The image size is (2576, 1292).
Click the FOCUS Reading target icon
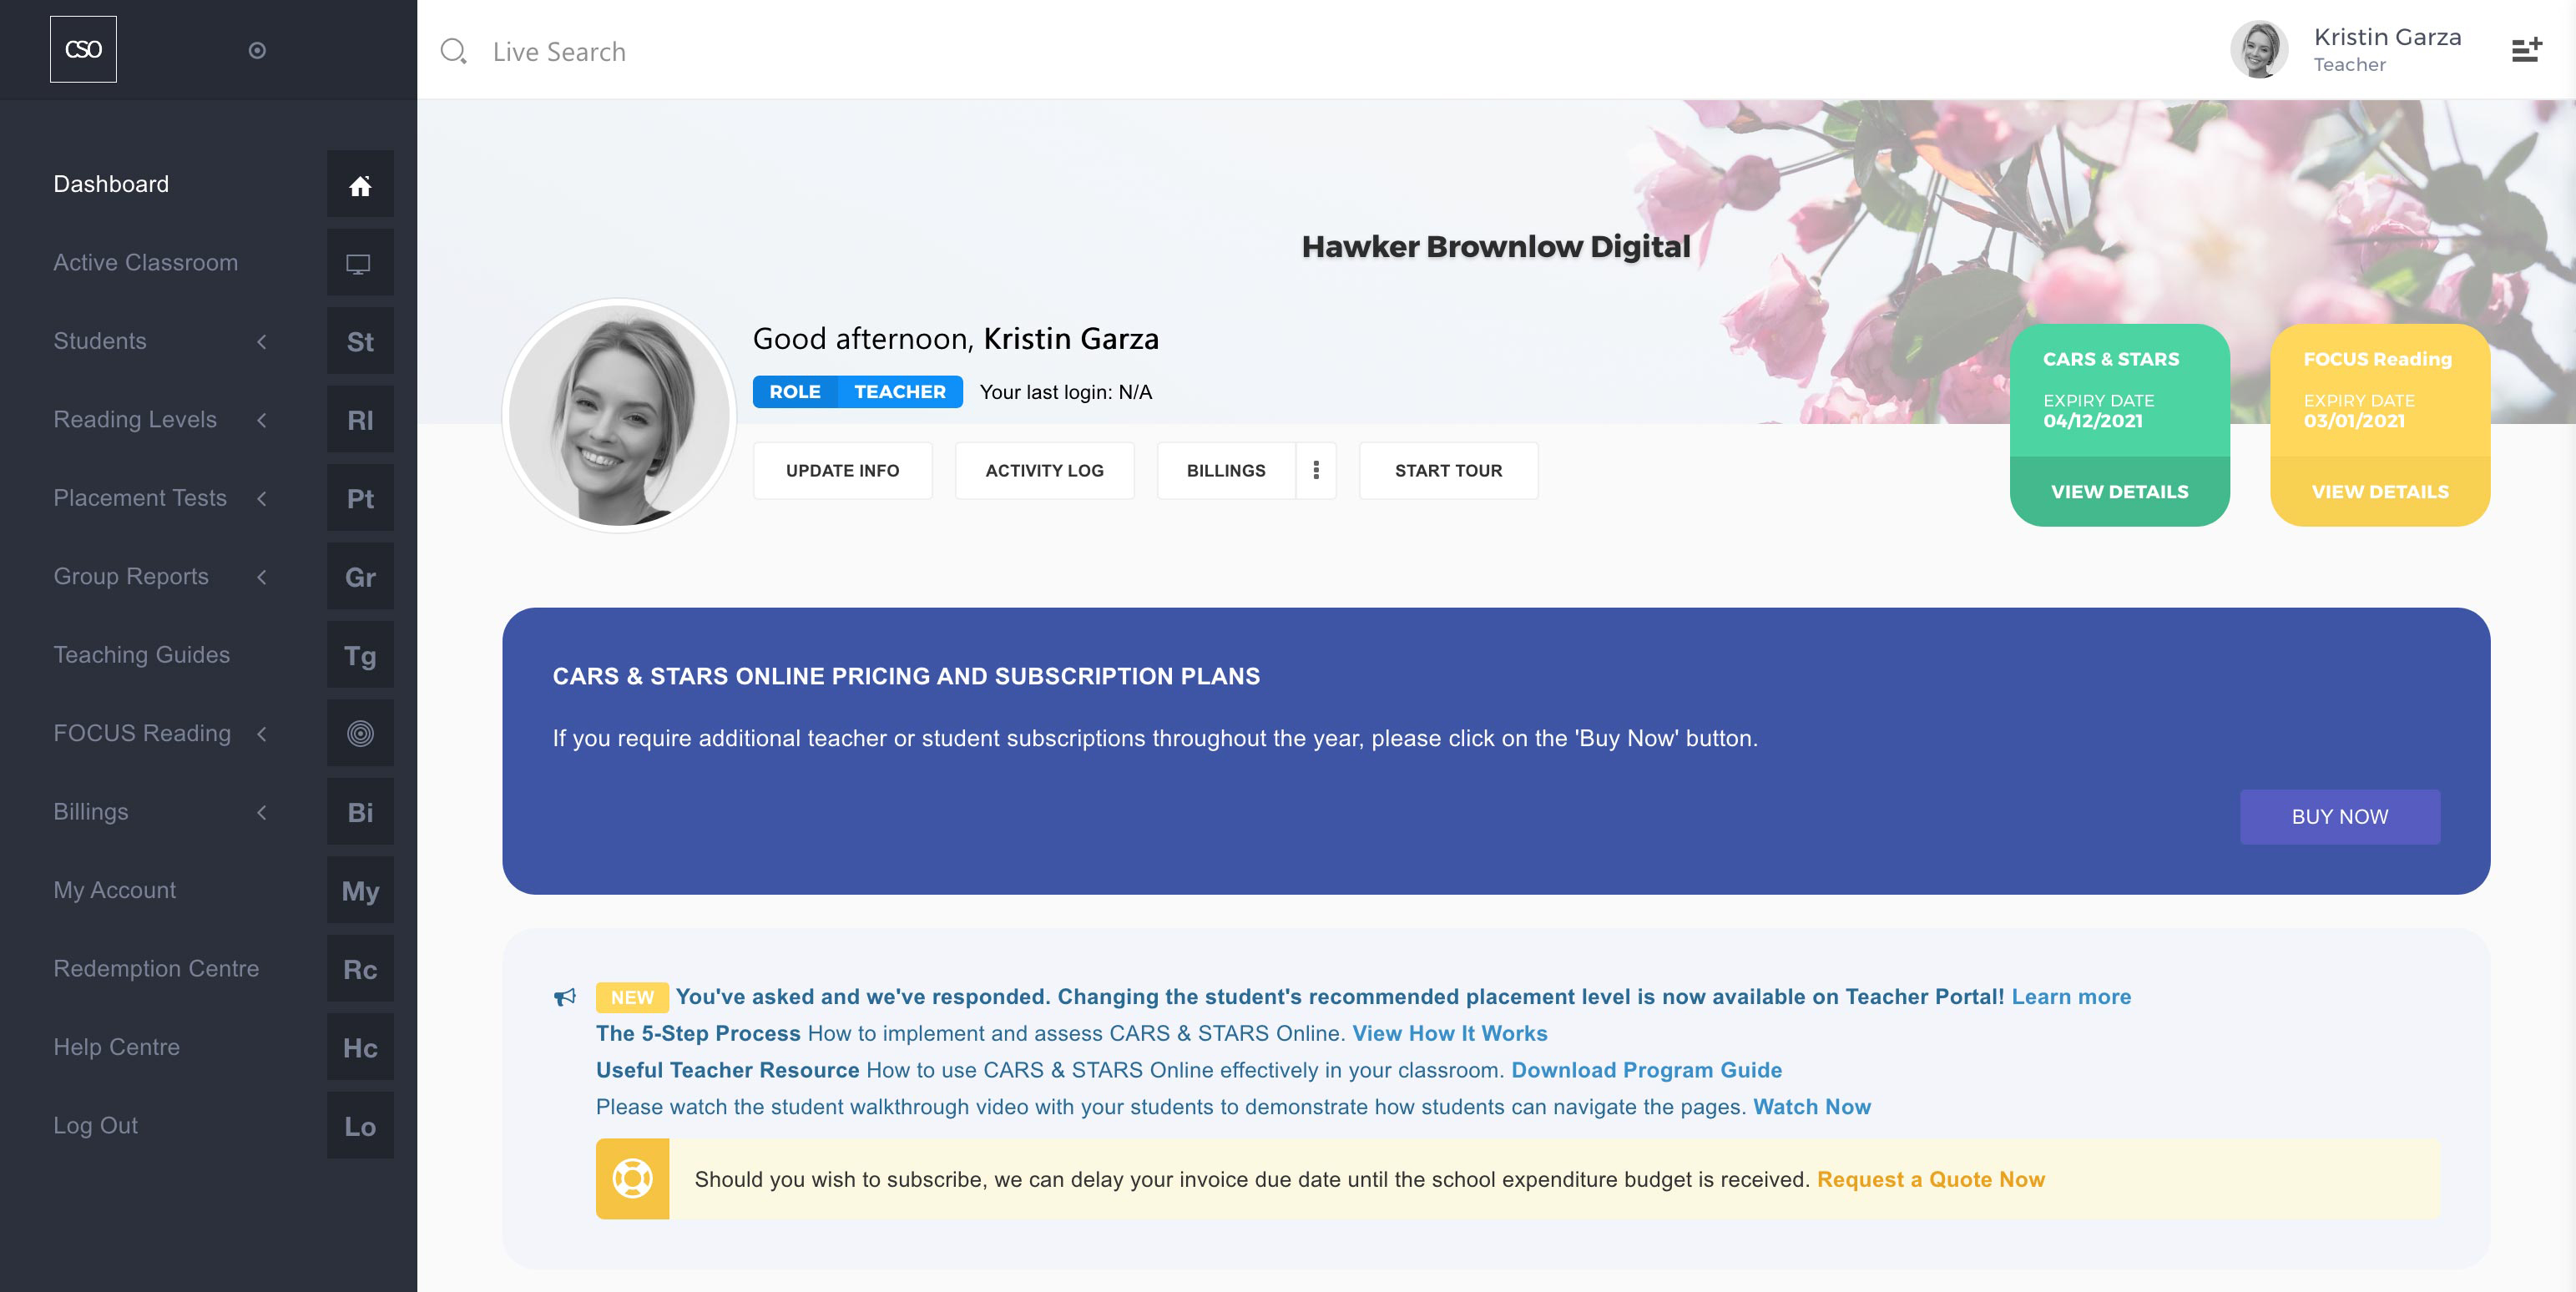[x=360, y=734]
